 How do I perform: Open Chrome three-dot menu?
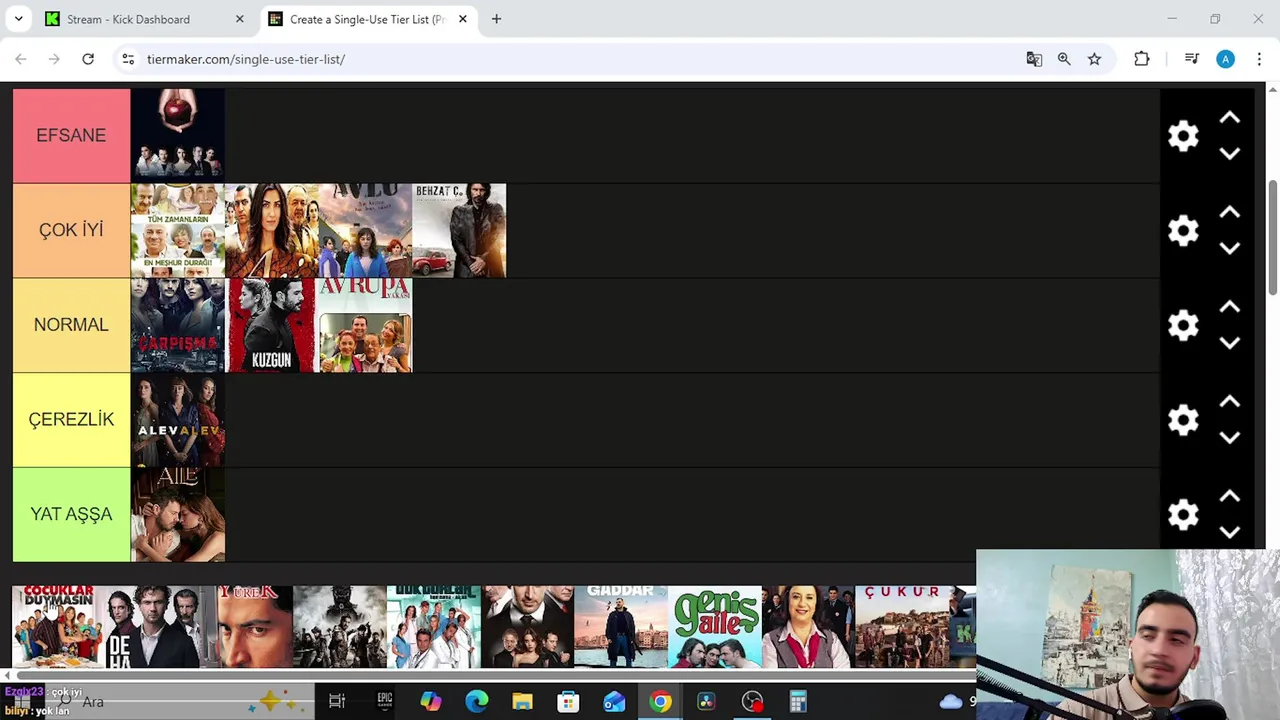1259,59
